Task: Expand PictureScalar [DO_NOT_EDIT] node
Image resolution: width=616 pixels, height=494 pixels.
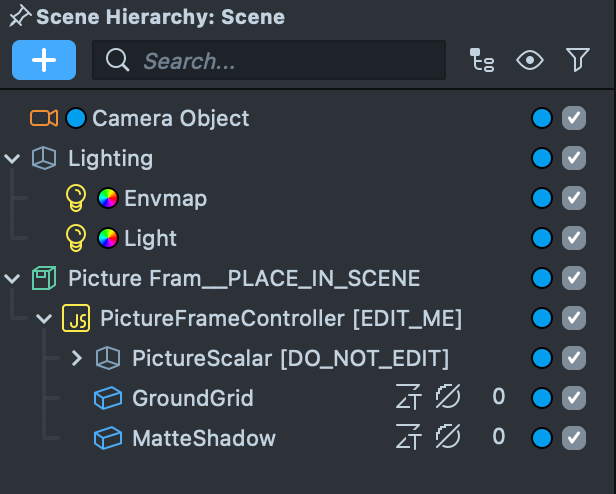Action: [77, 358]
